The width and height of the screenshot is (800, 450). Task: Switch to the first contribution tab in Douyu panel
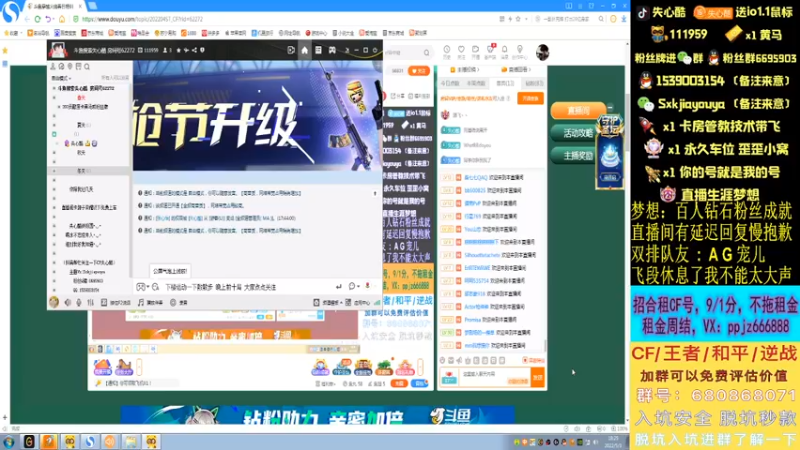click(450, 83)
